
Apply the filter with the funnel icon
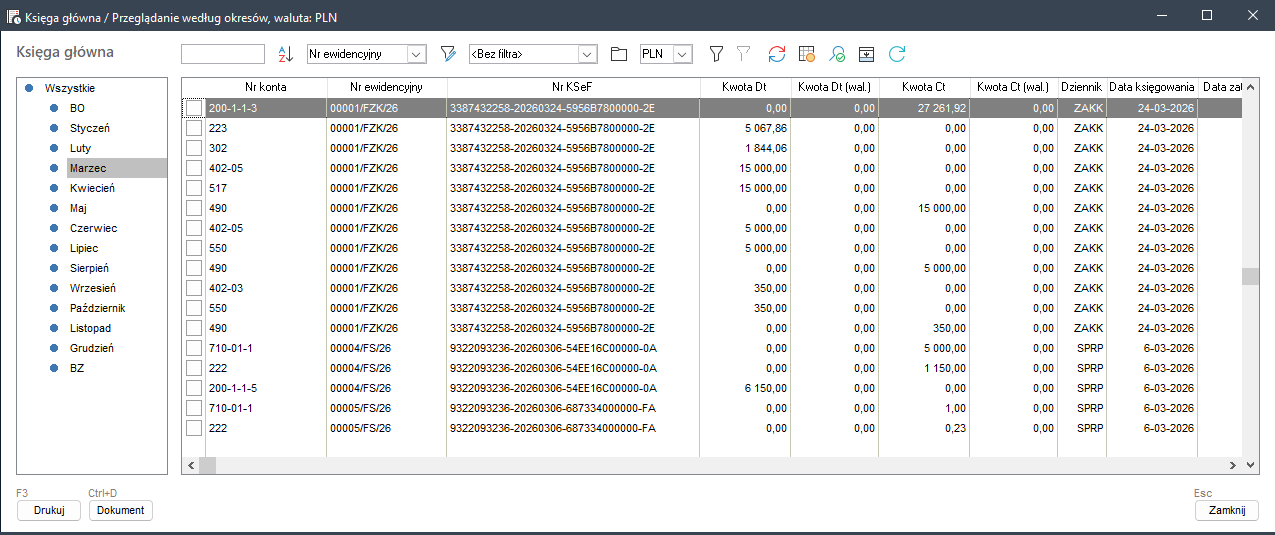click(716, 54)
